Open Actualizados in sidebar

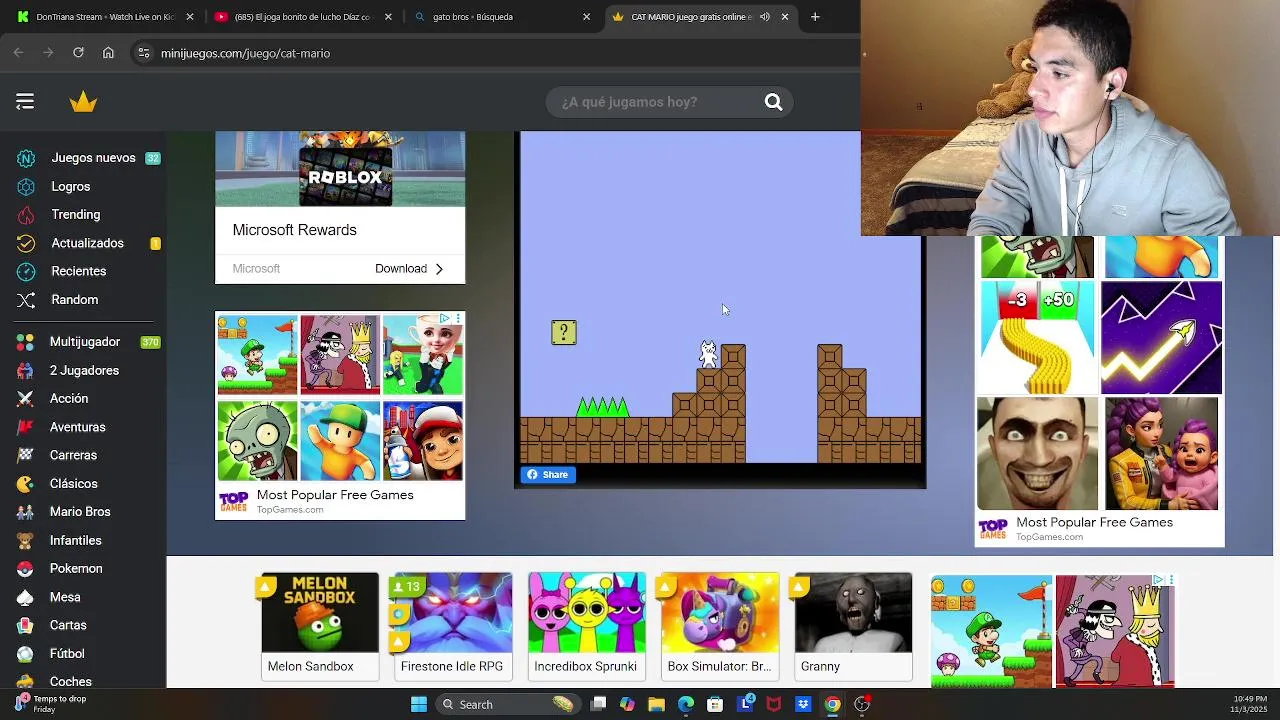[x=87, y=243]
